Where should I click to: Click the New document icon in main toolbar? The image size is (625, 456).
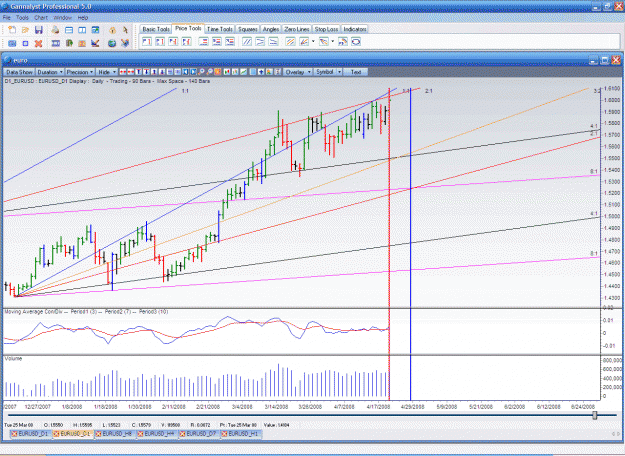pyautogui.click(x=12, y=30)
